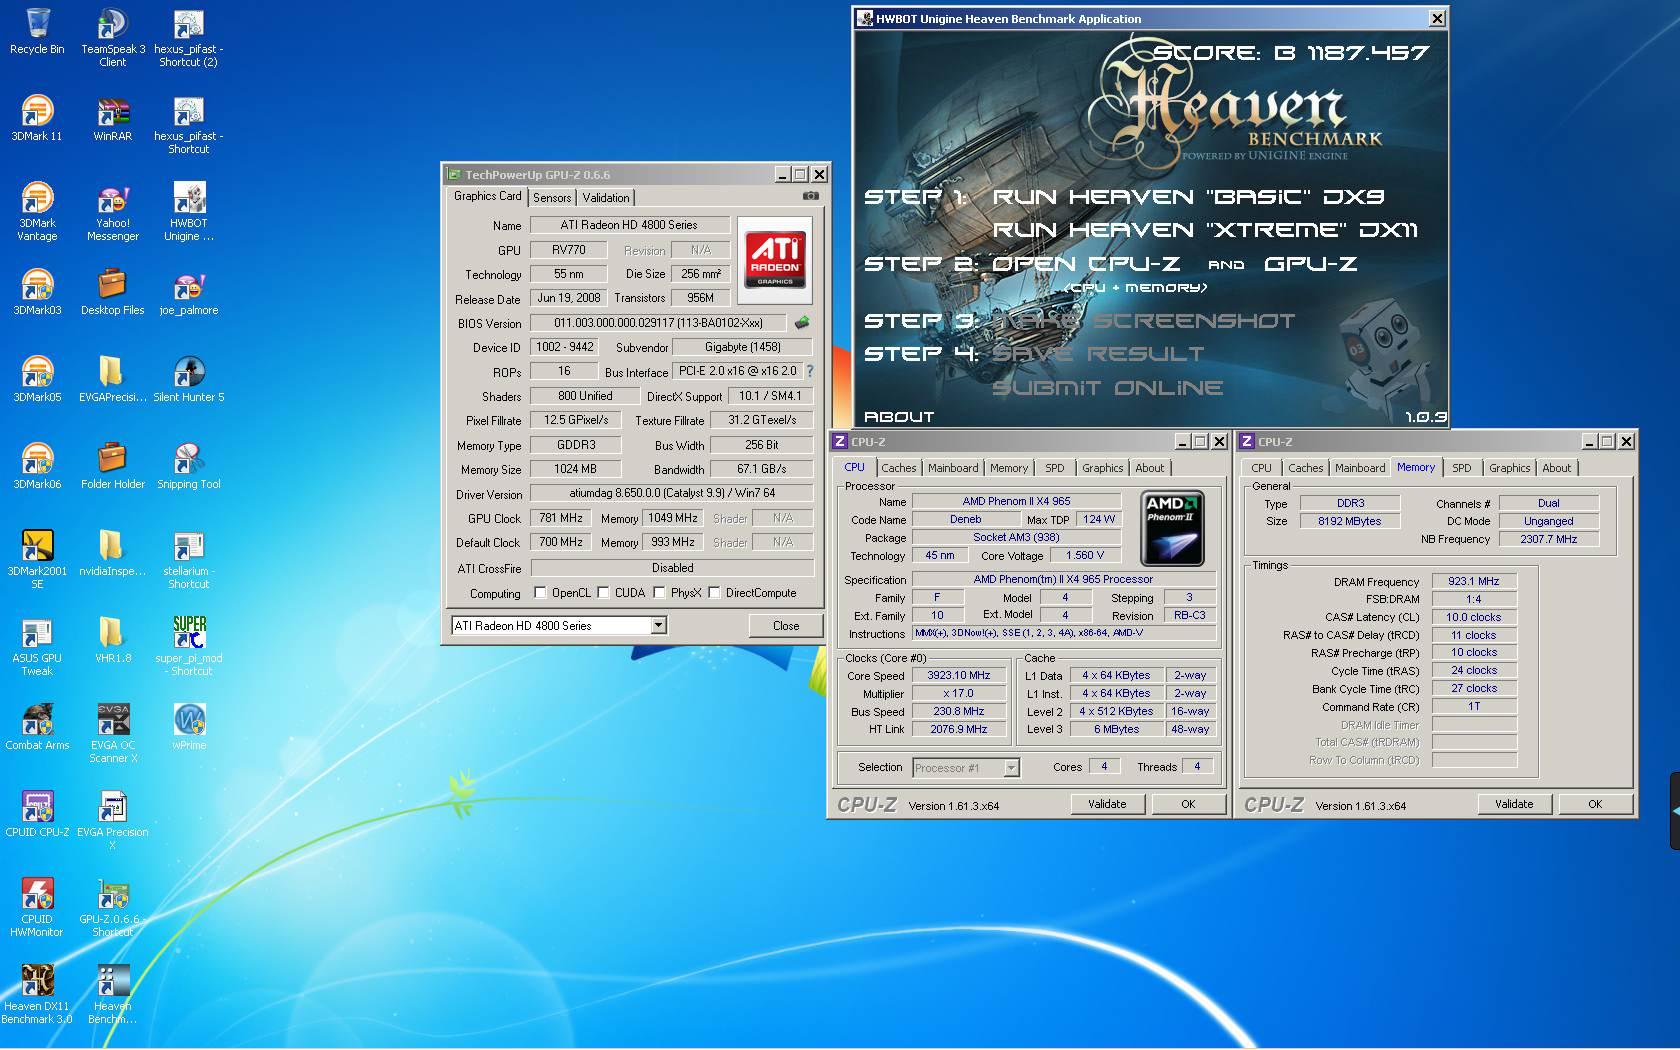
Task: Click AMD Phenom II logo in CPU-Z
Action: (1172, 528)
